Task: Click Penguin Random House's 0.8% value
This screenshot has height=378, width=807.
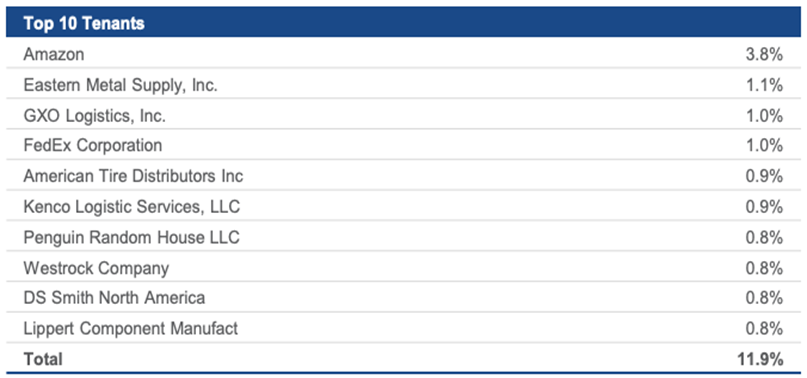Action: coord(764,237)
